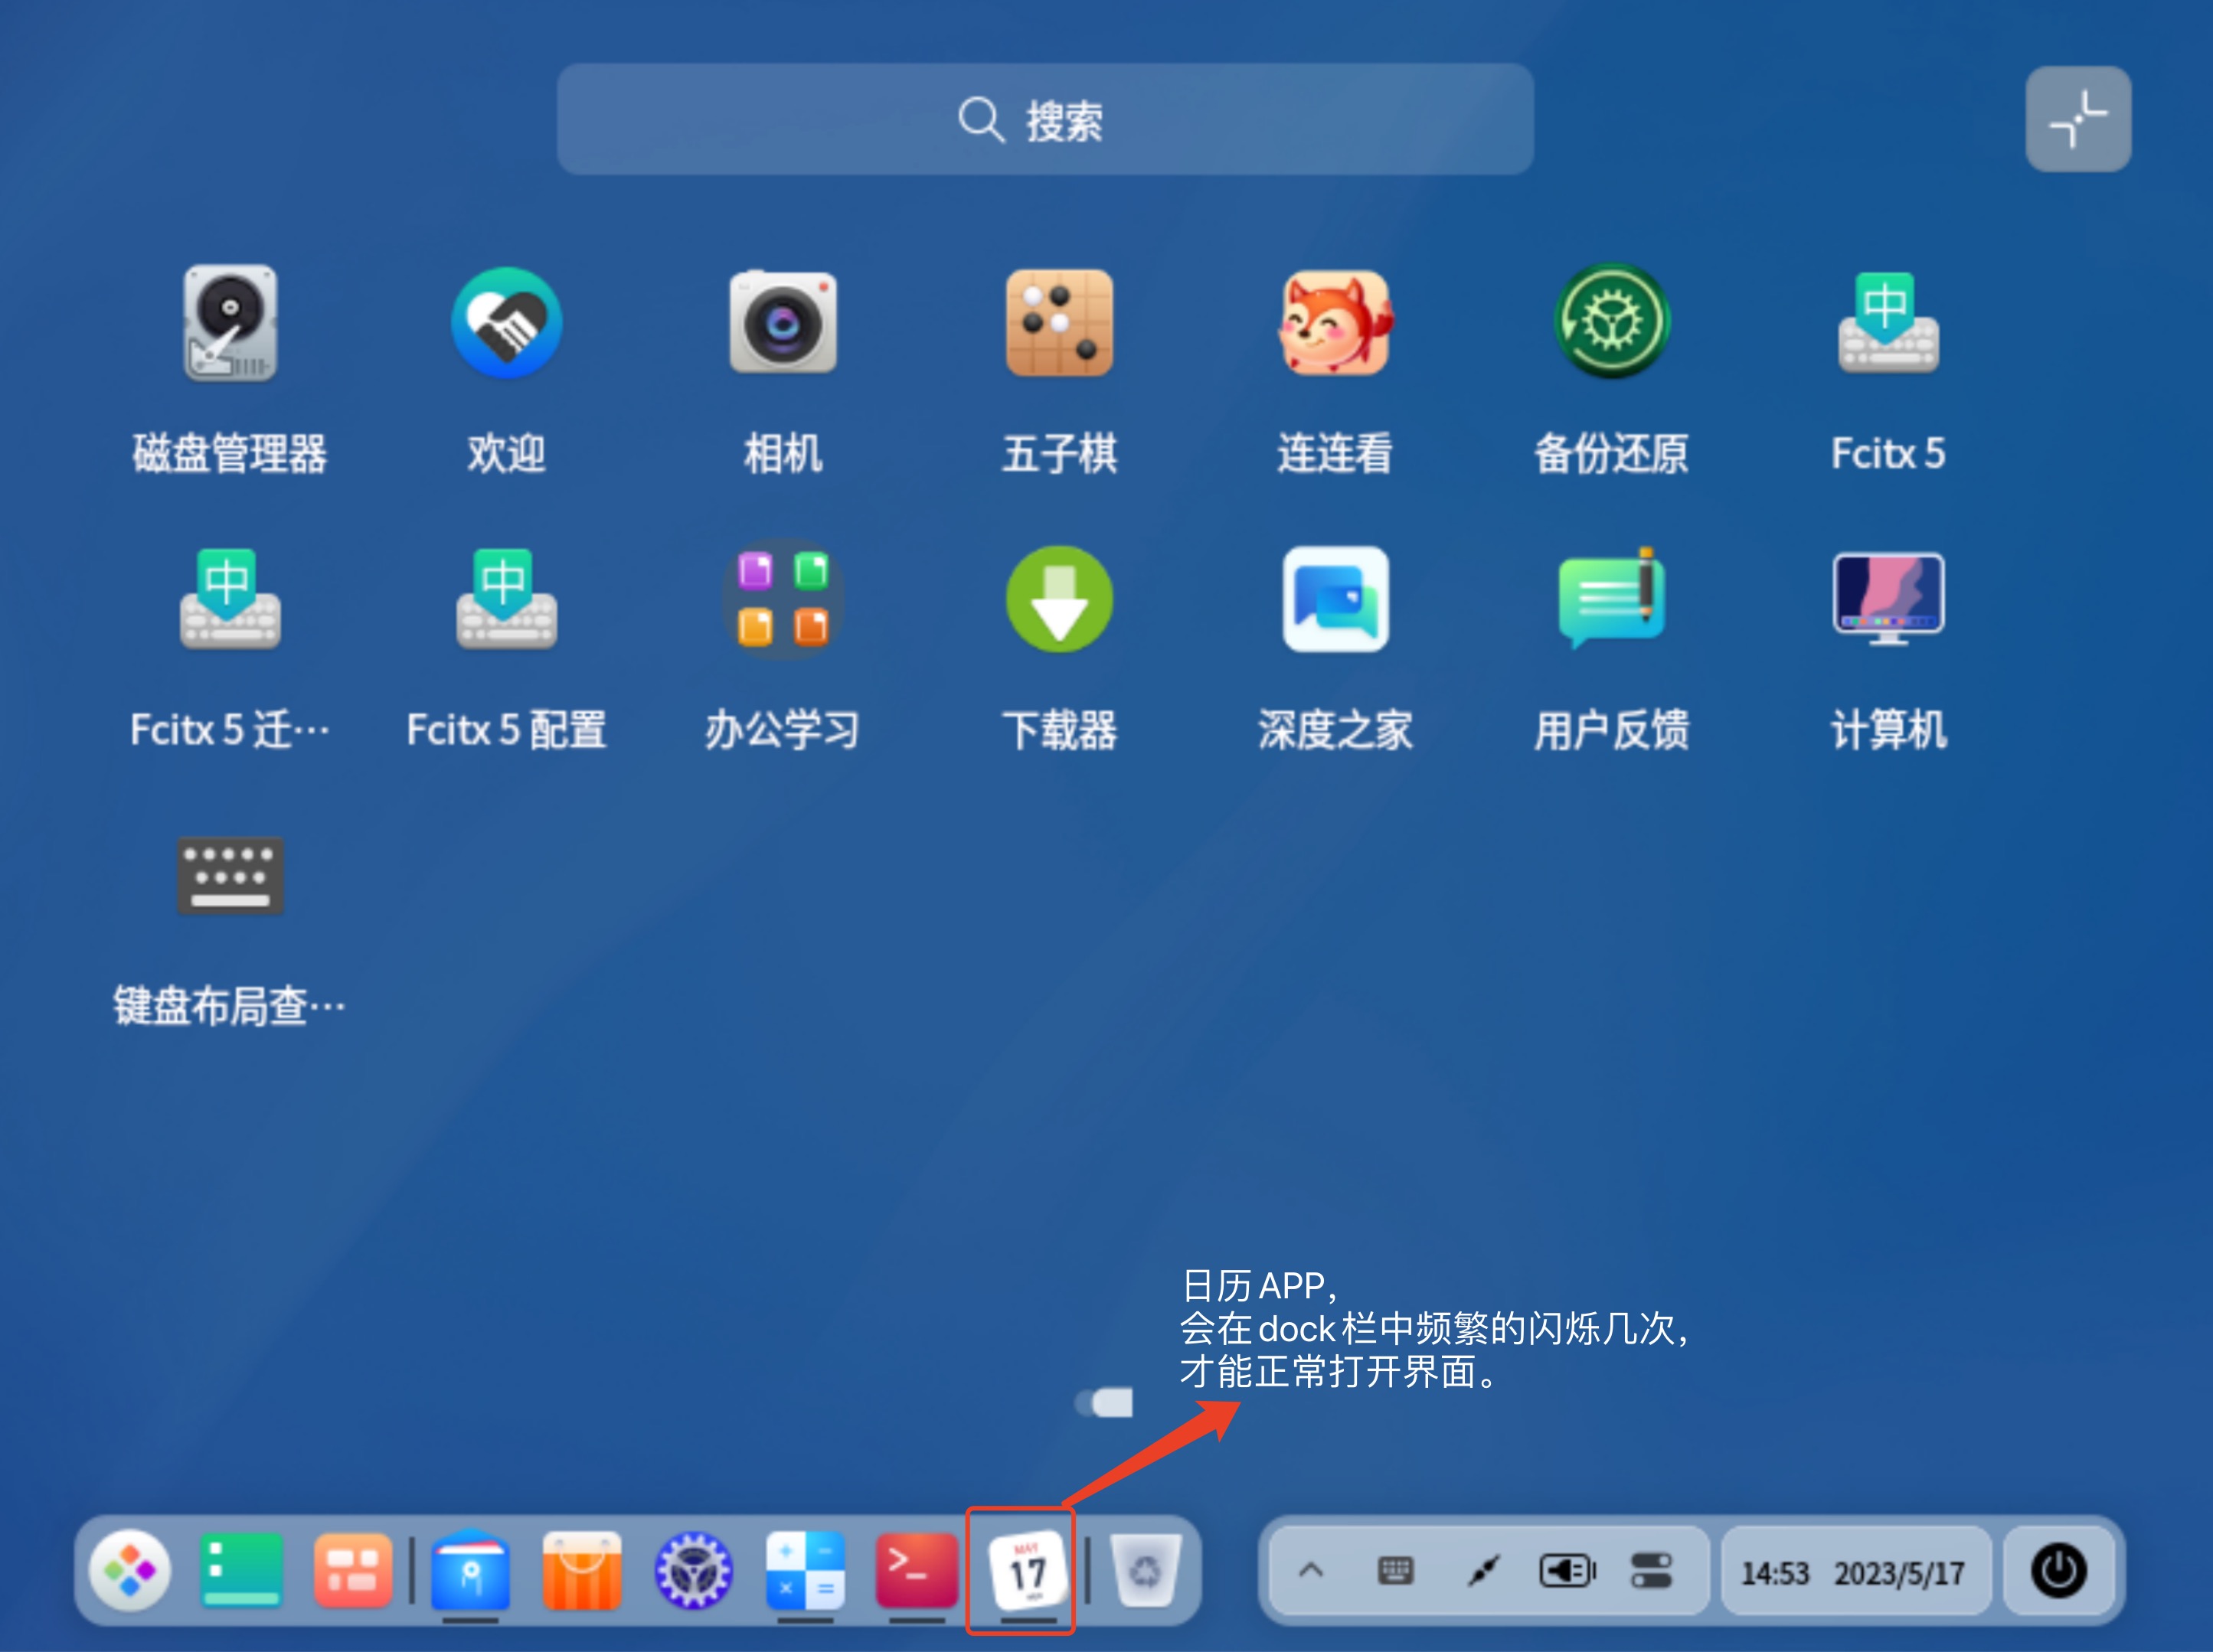This screenshot has width=2213, height=1652.
Task: Open the calendar app in dock
Action: [x=1027, y=1571]
